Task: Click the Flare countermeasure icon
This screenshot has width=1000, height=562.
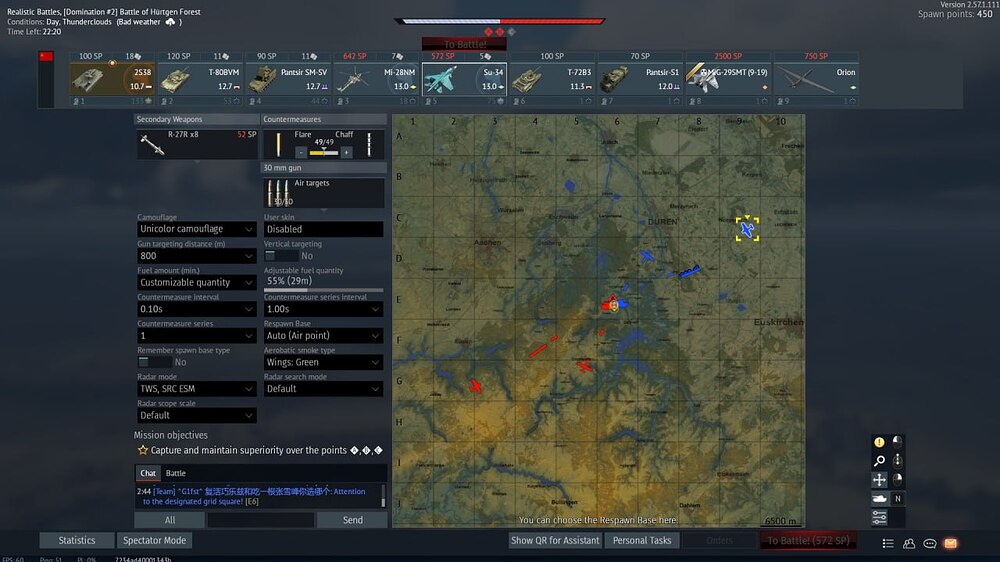Action: (279, 145)
